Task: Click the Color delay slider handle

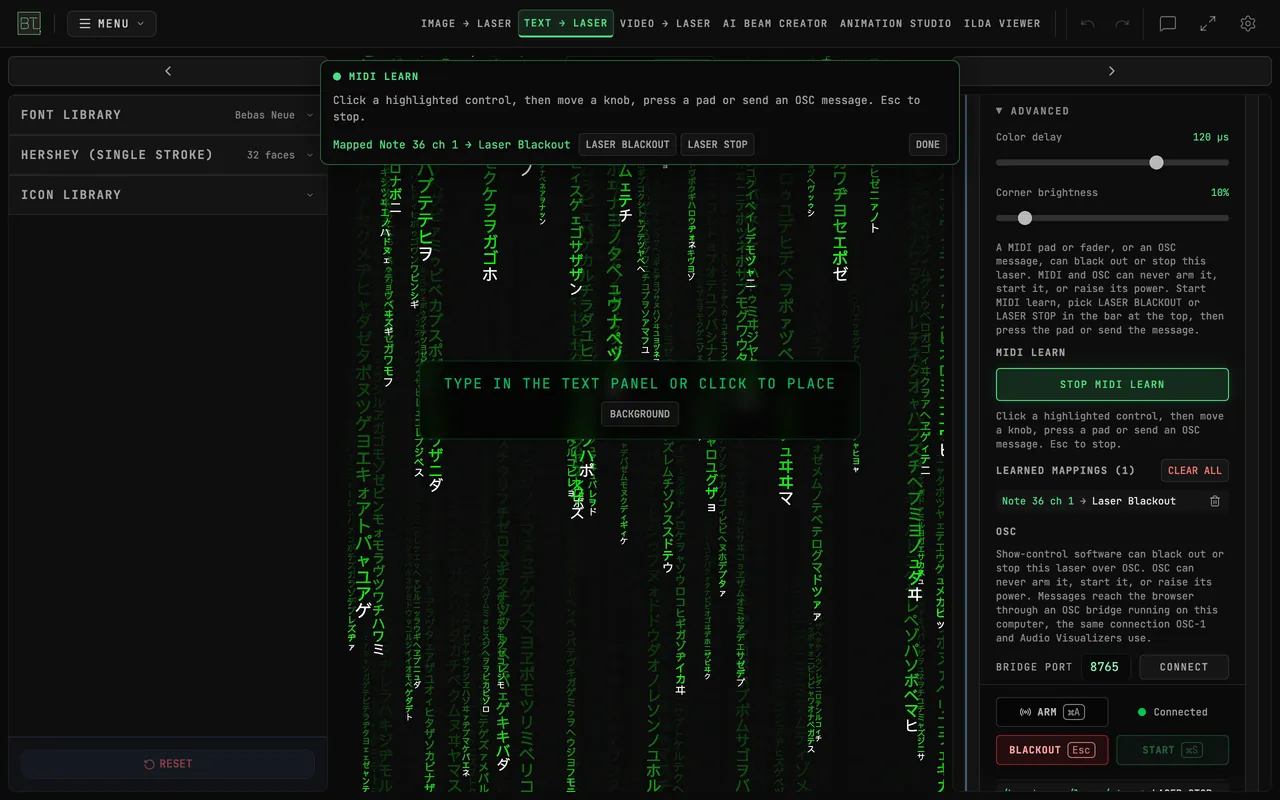Action: click(1156, 162)
